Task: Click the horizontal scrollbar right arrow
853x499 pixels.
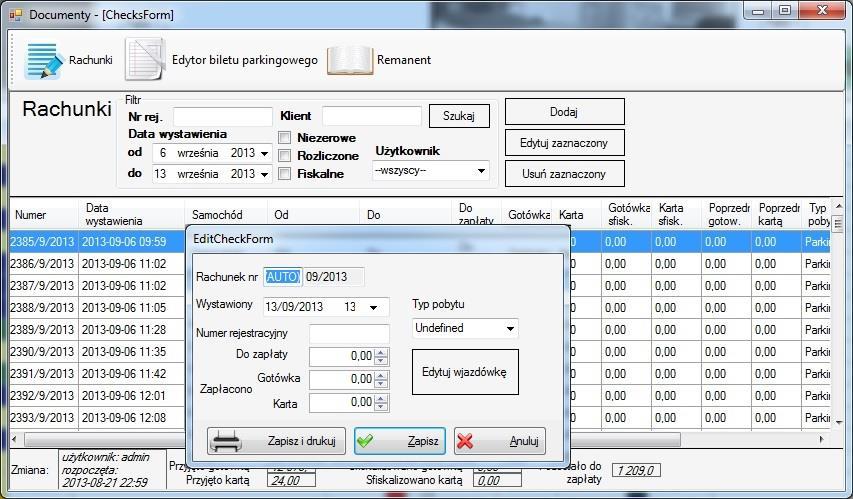Action: [822, 439]
